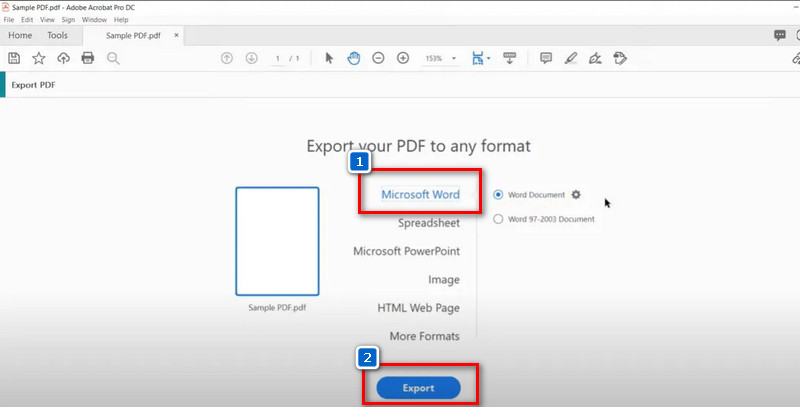The image size is (800, 407).
Task: Click the Fit page width icon
Action: point(477,58)
